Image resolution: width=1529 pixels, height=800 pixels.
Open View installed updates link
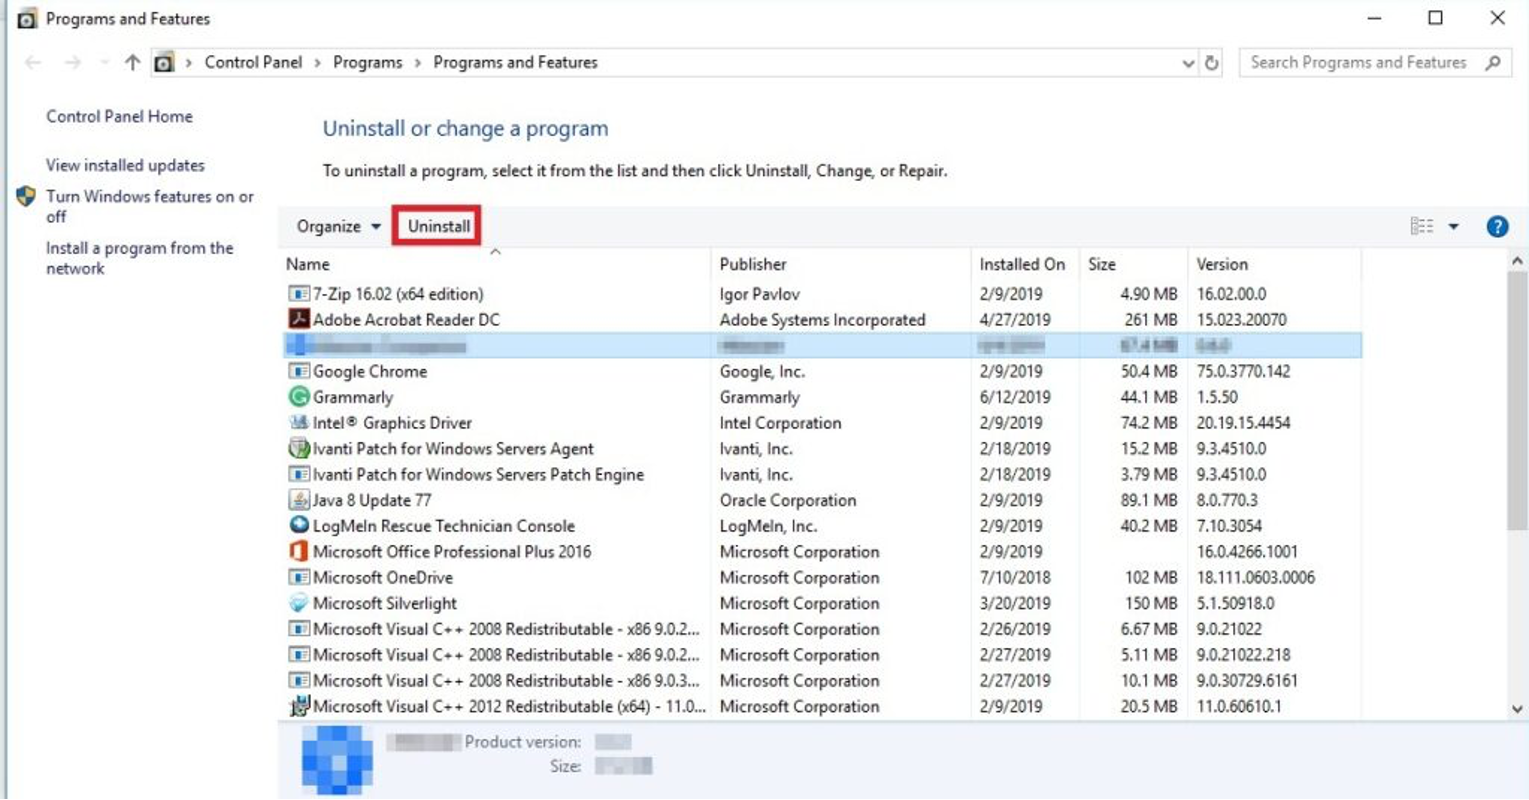pyautogui.click(x=125, y=166)
